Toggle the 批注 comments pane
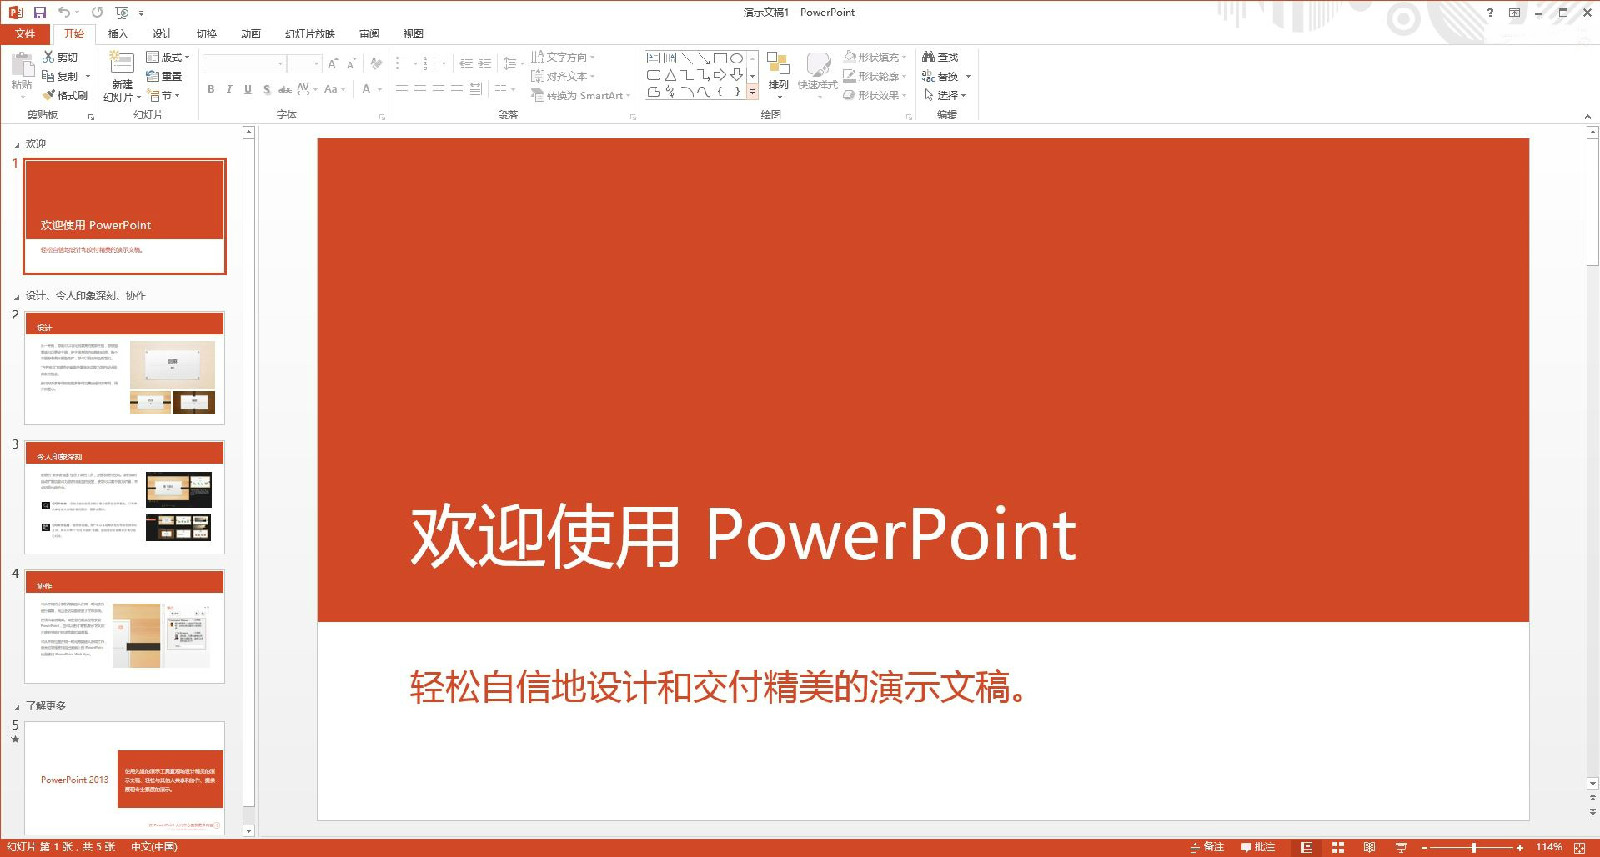Screen dimensions: 1600x857 tap(1258, 847)
